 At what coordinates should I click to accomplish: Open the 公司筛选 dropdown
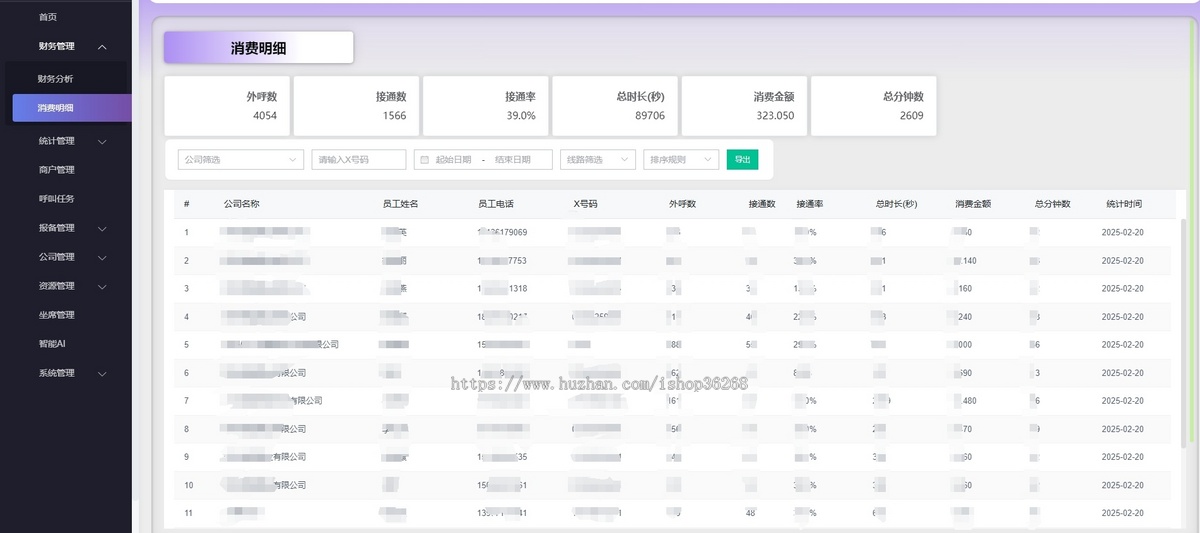coord(241,160)
